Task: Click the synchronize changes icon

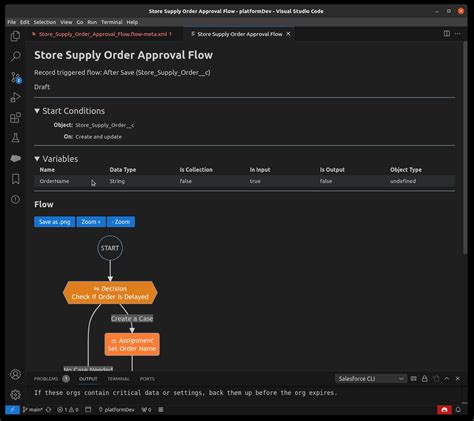Action: tap(48, 410)
